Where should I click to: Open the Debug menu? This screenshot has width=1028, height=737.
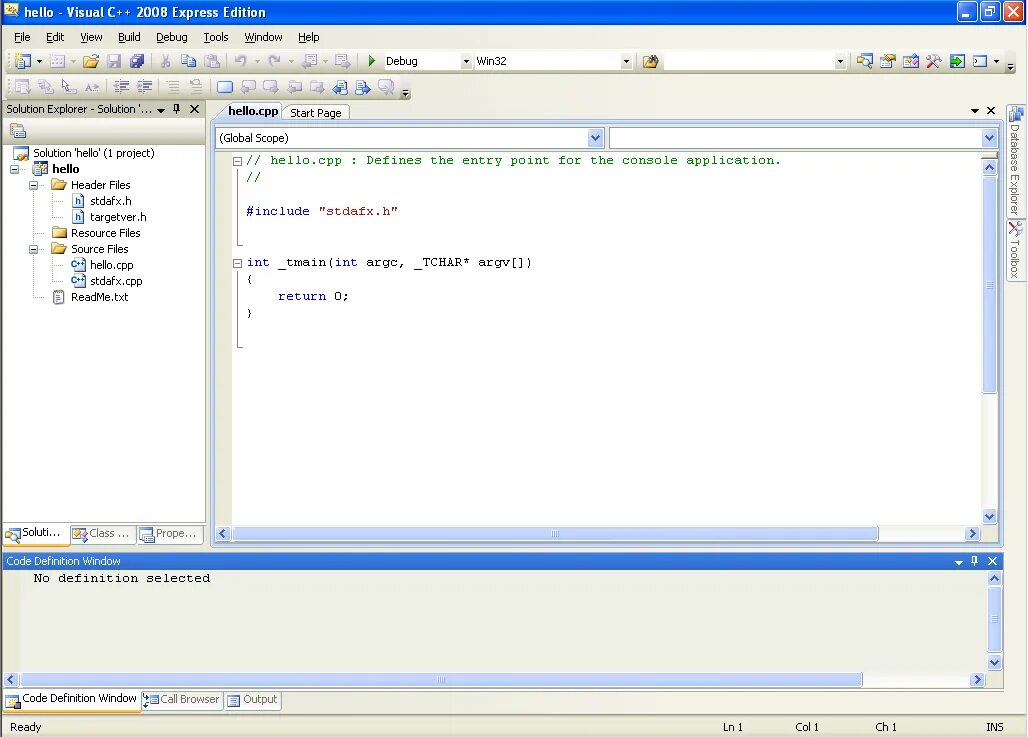tap(172, 37)
